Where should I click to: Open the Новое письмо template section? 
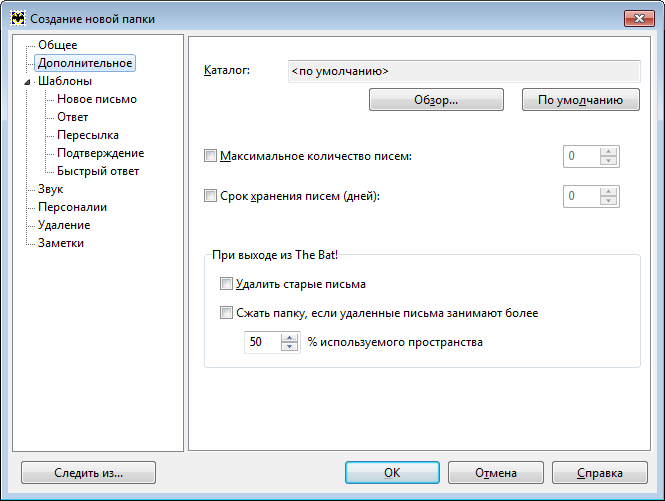tap(97, 99)
